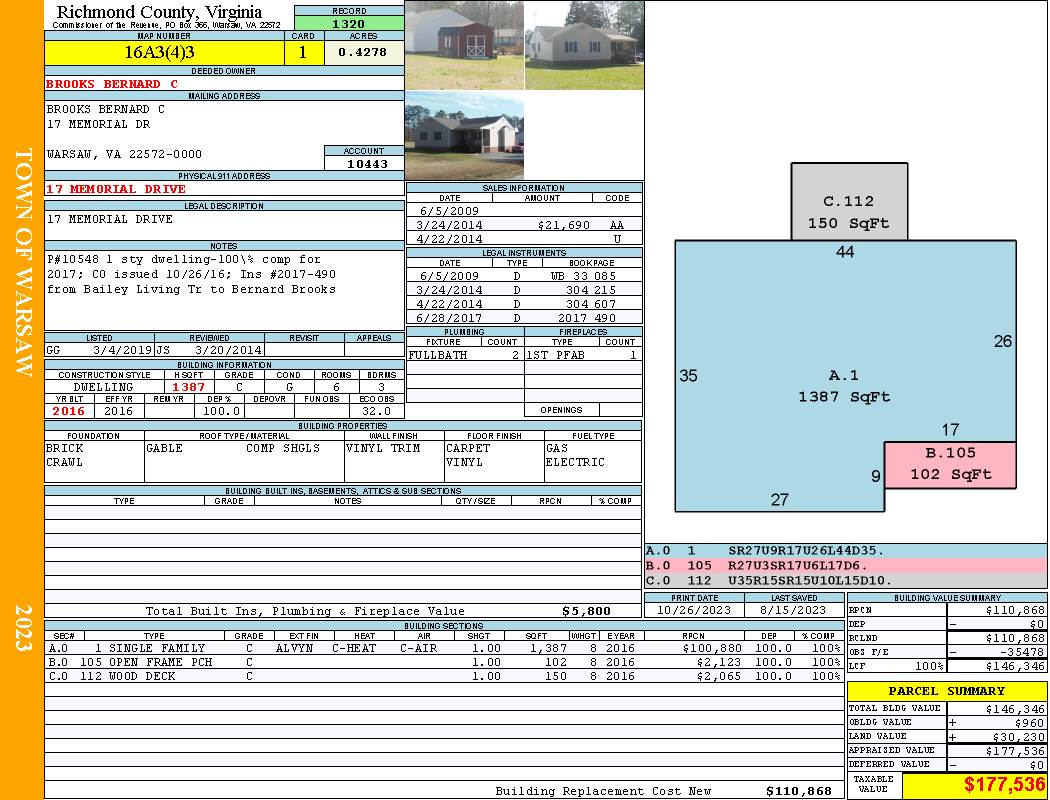
Task: Open the white house front photo thumbnail
Action: 584,46
